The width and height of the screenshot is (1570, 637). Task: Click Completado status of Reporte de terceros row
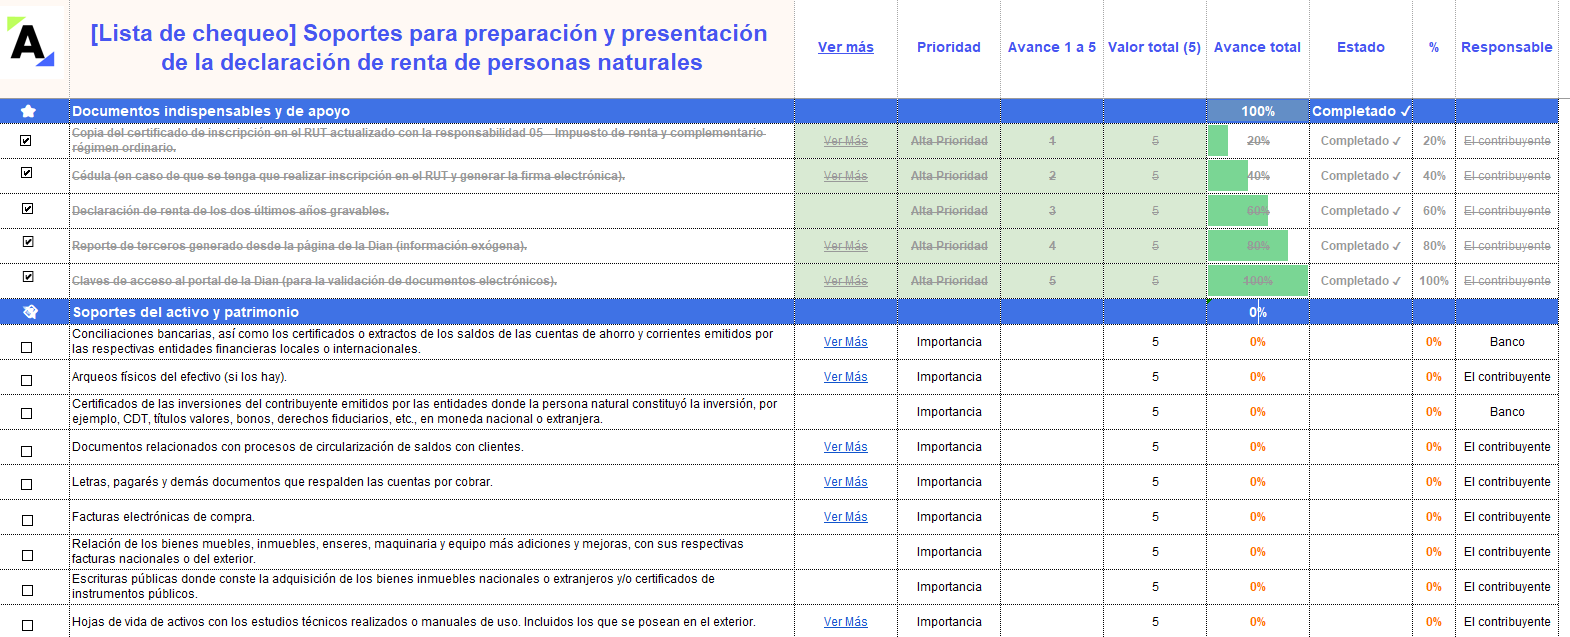1361,246
